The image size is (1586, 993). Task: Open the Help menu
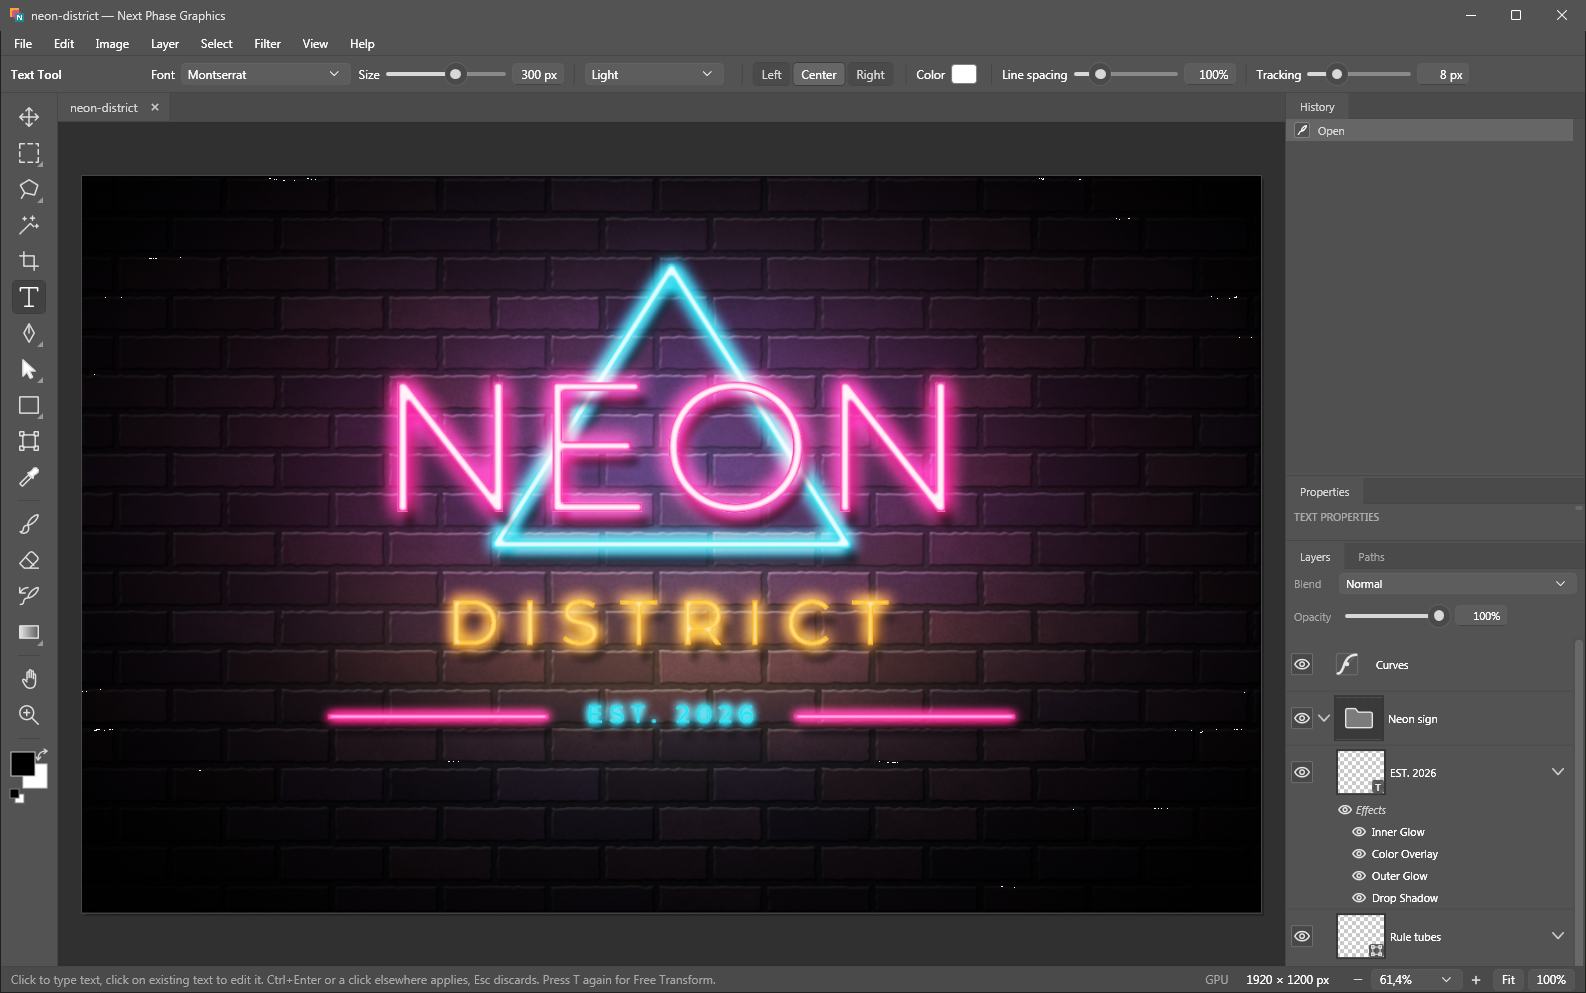[x=362, y=44]
